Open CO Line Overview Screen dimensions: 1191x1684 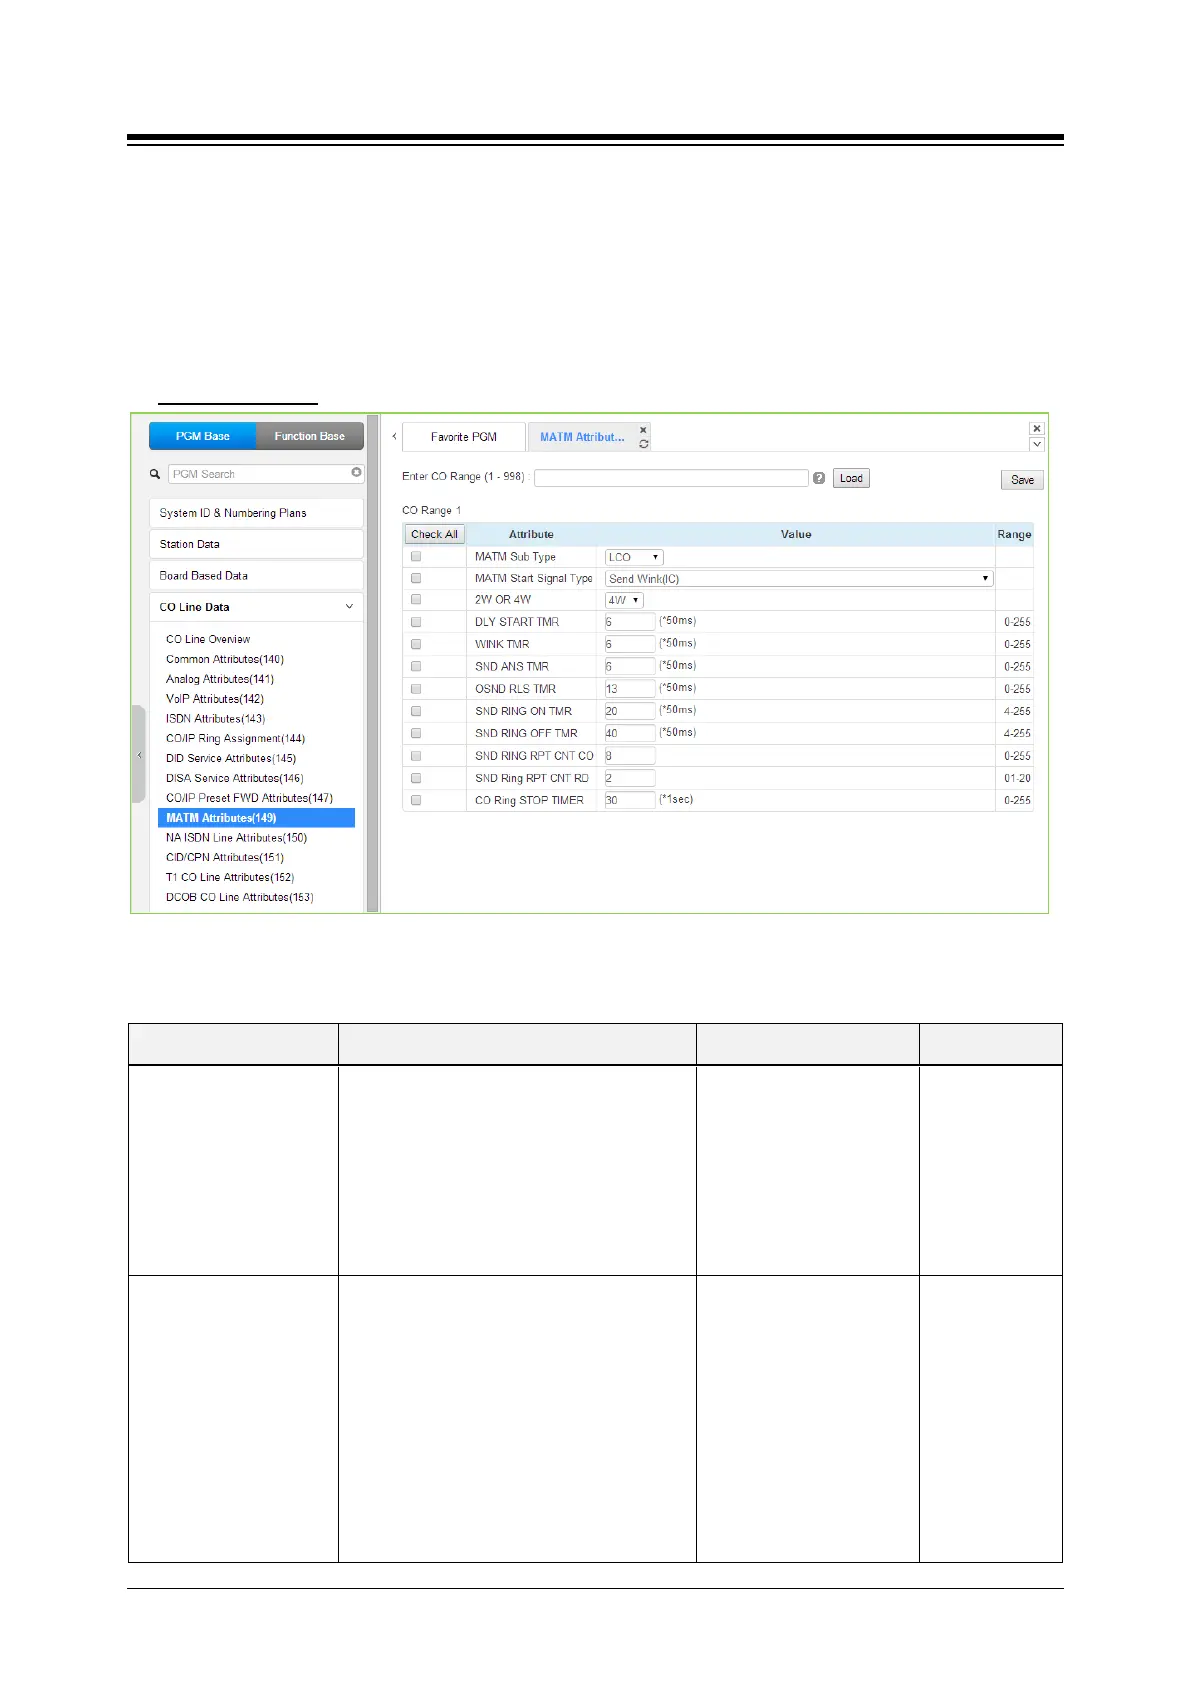[x=208, y=639]
